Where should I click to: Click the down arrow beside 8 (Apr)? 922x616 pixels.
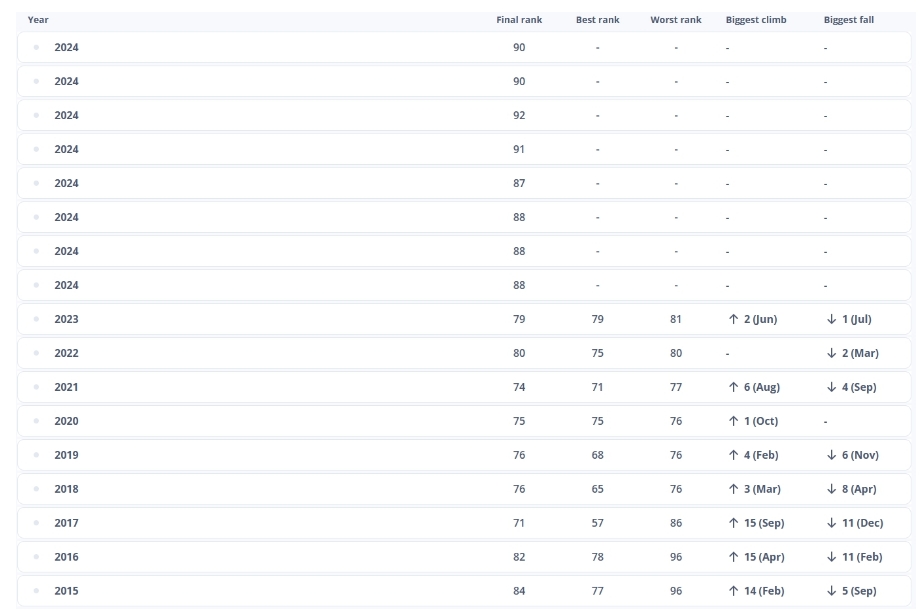(x=831, y=489)
